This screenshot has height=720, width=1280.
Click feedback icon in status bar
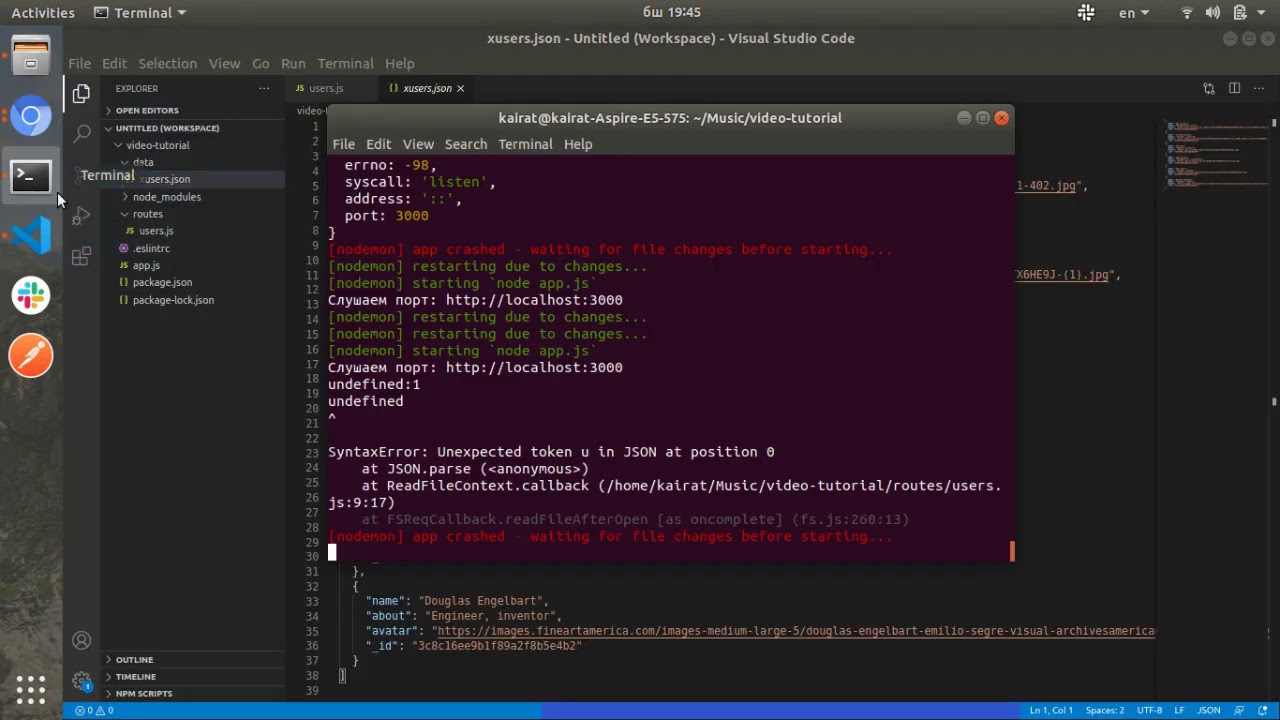coord(1240,710)
